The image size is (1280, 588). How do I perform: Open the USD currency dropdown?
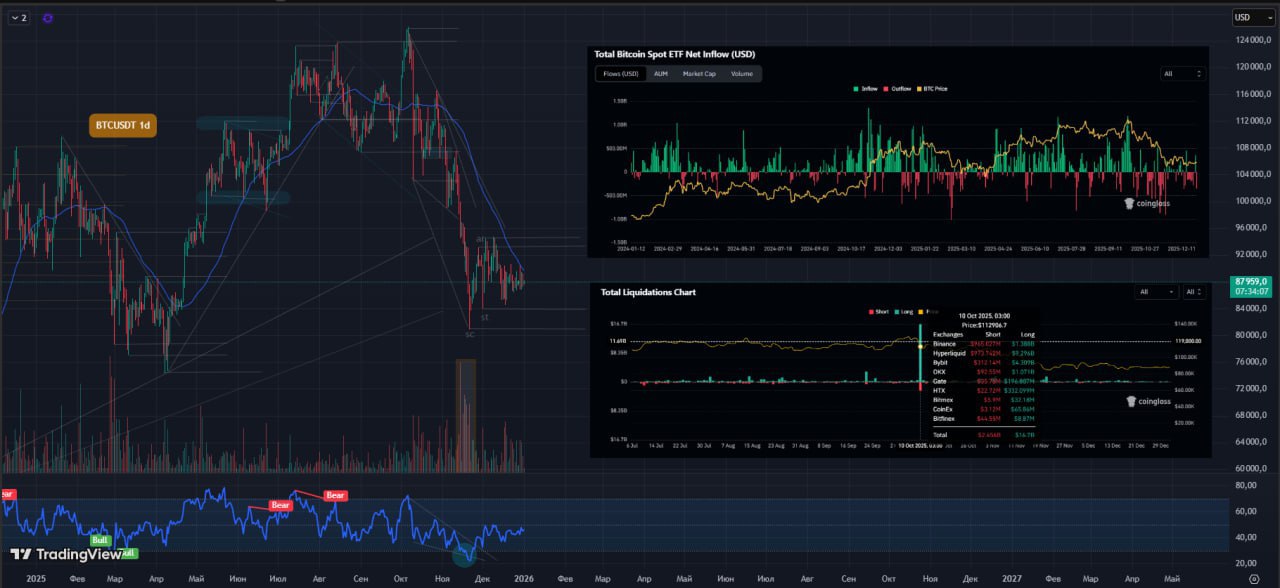tap(1252, 17)
